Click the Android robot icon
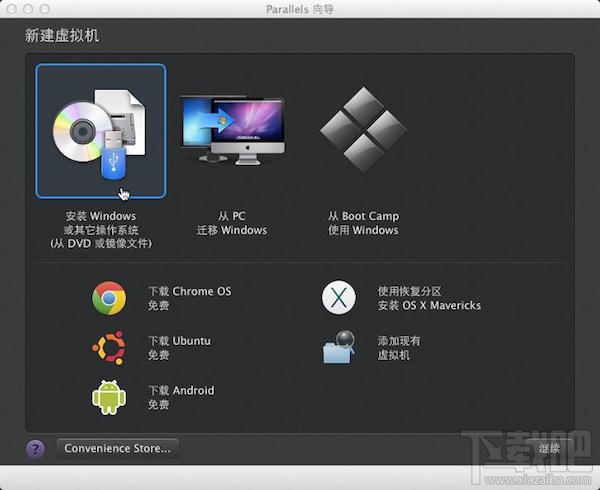Screen dimensions: 600x490 (x=109, y=397)
